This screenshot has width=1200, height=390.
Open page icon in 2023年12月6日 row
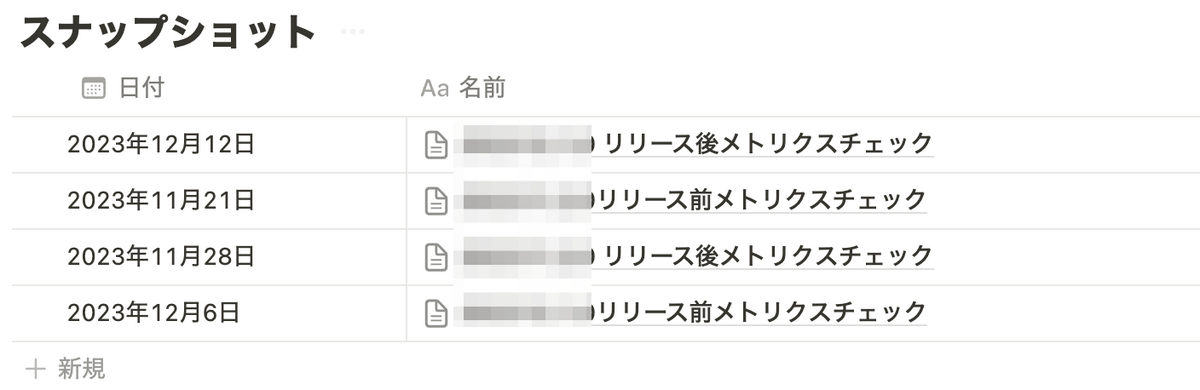[436, 313]
